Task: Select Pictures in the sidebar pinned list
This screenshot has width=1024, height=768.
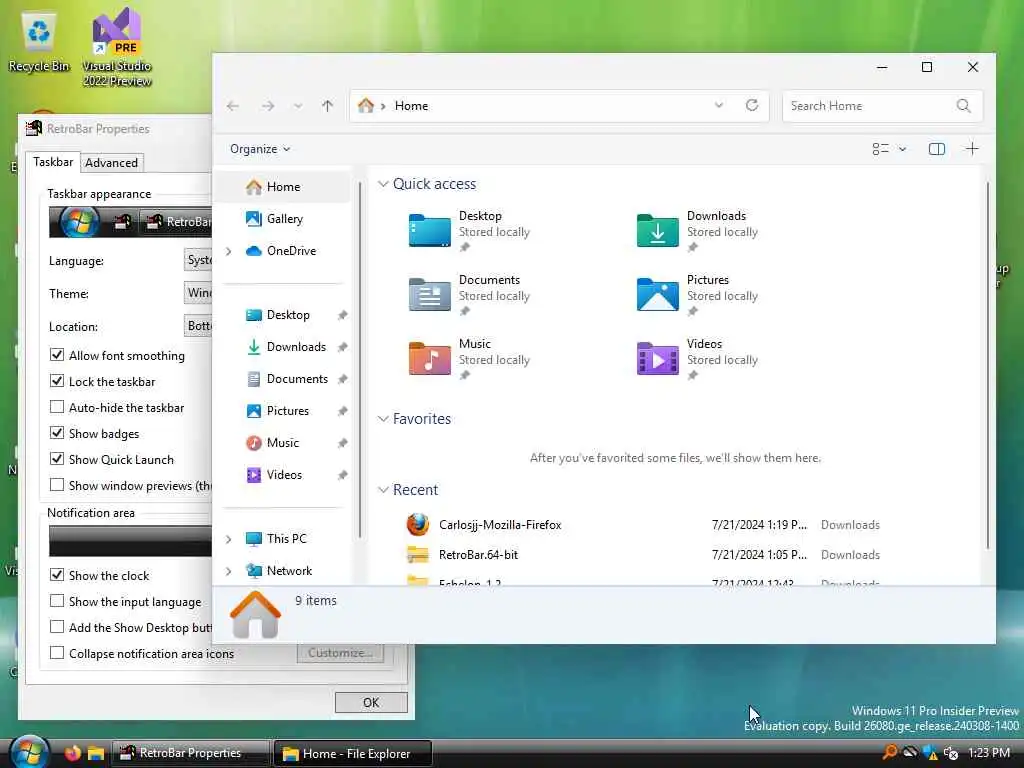Action: [287, 411]
